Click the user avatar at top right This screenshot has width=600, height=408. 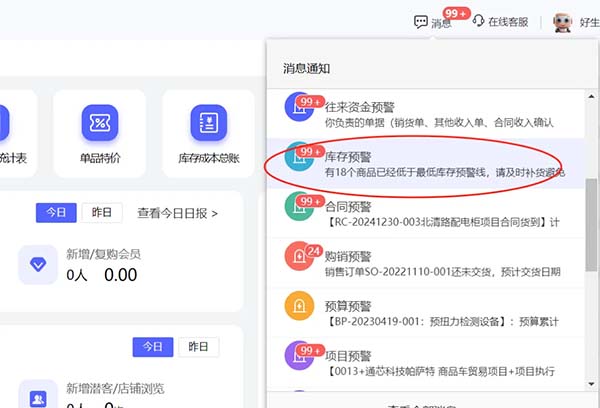pyautogui.click(x=563, y=23)
